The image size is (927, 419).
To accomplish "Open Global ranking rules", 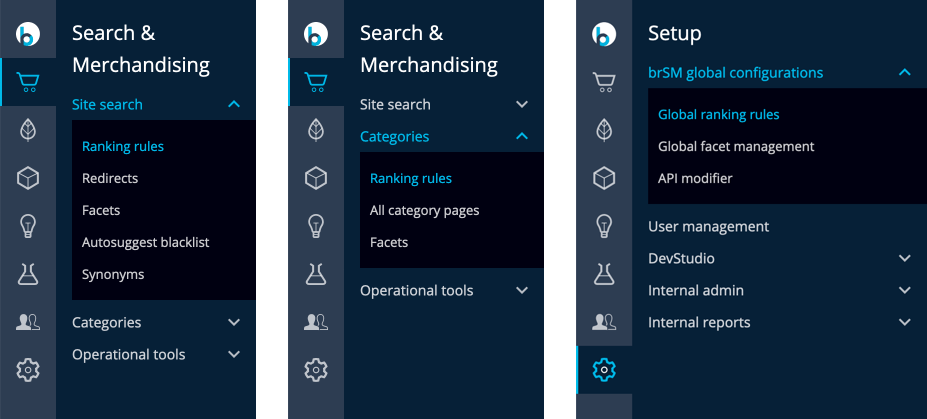I will pos(719,115).
